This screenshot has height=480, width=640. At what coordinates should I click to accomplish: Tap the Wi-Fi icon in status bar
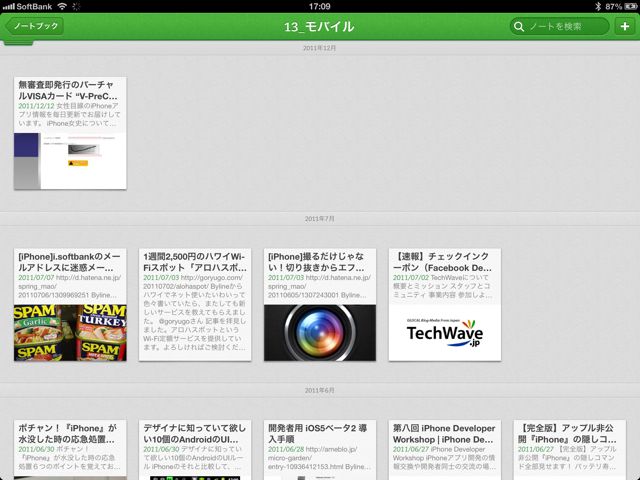(62, 6)
